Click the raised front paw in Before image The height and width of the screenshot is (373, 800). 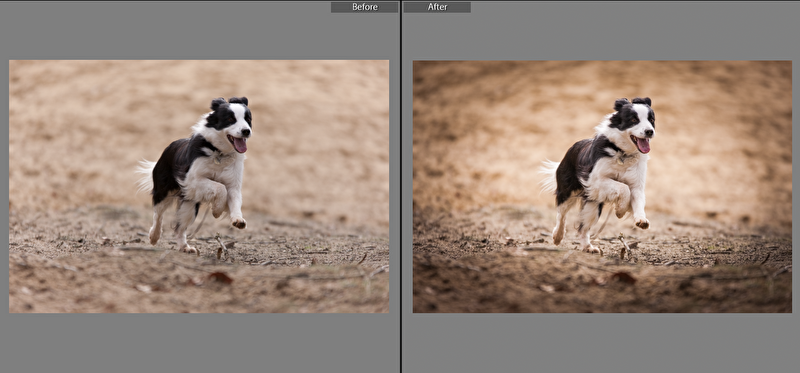click(238, 223)
